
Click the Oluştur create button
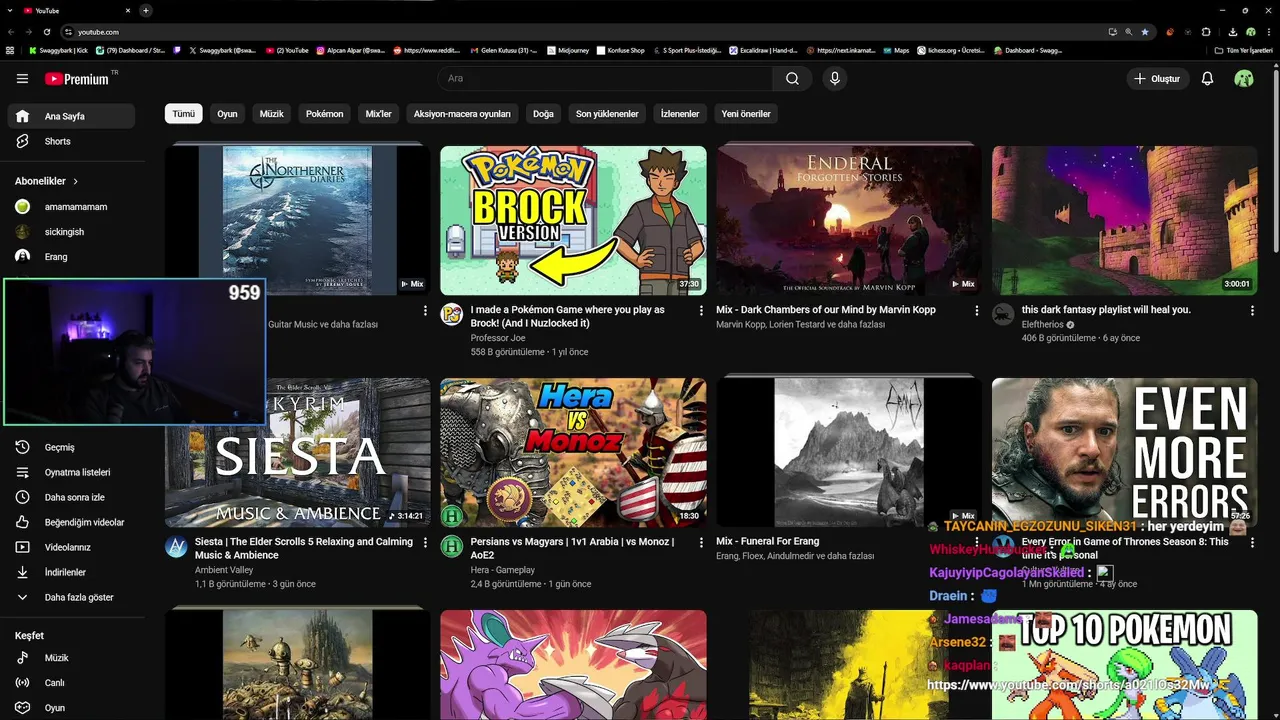click(x=1157, y=79)
